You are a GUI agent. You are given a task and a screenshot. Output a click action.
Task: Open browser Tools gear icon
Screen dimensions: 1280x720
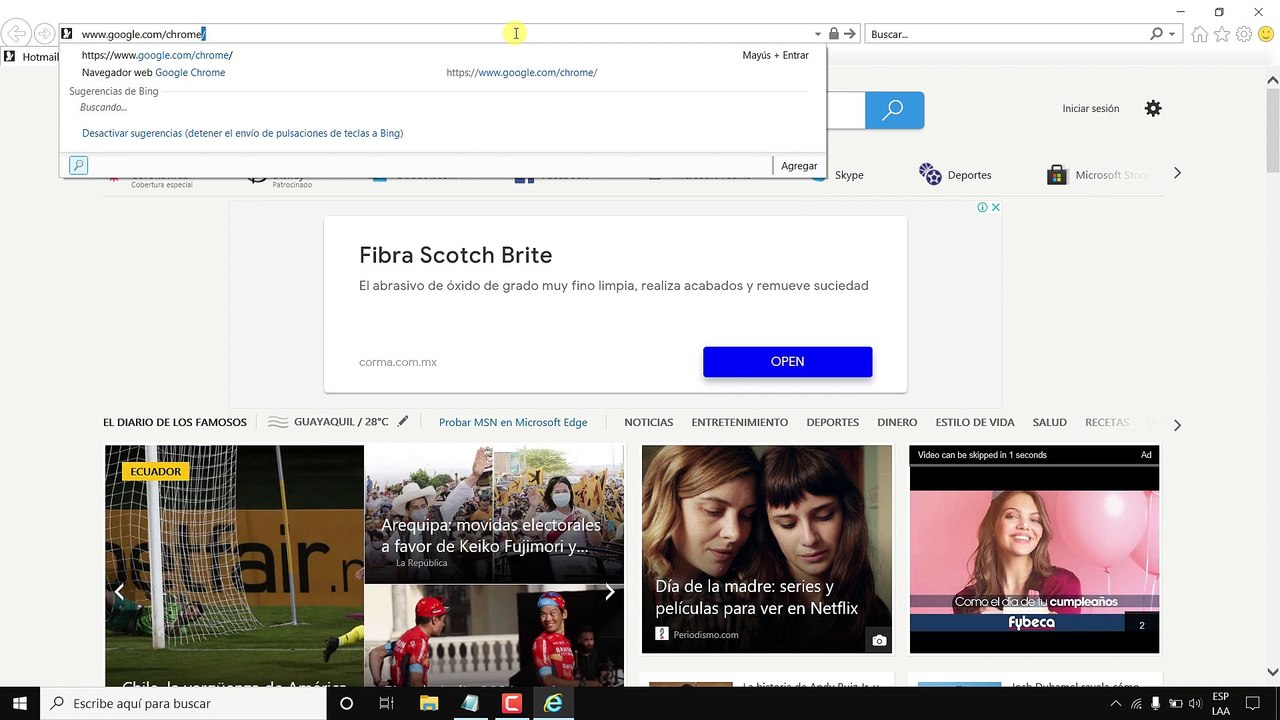tap(1244, 34)
